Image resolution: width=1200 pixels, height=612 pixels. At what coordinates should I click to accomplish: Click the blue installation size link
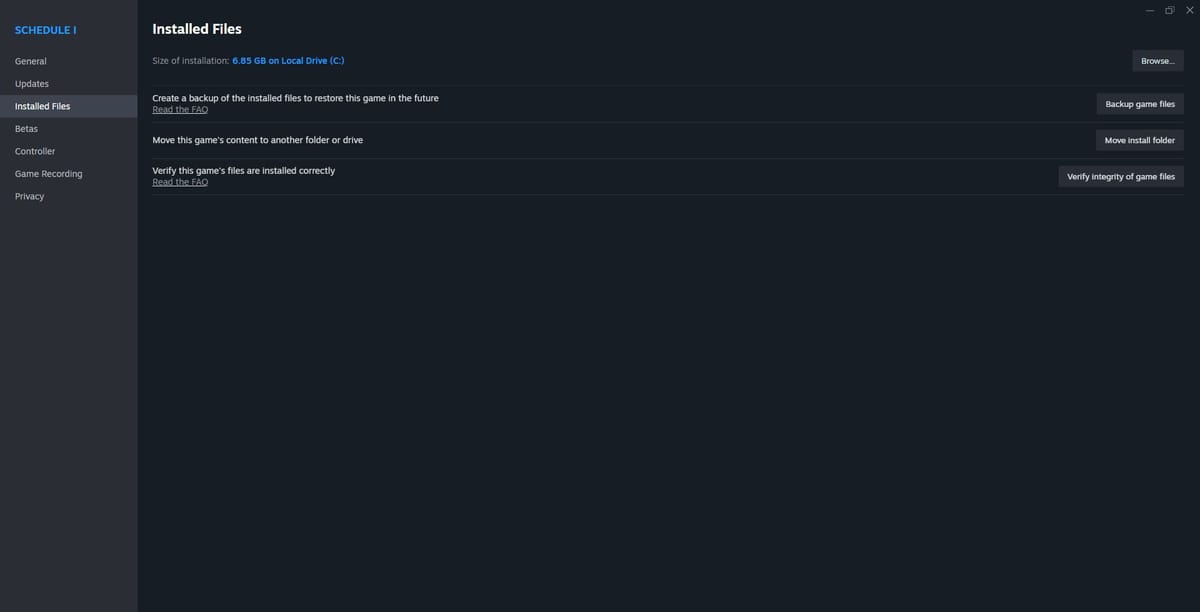[288, 60]
